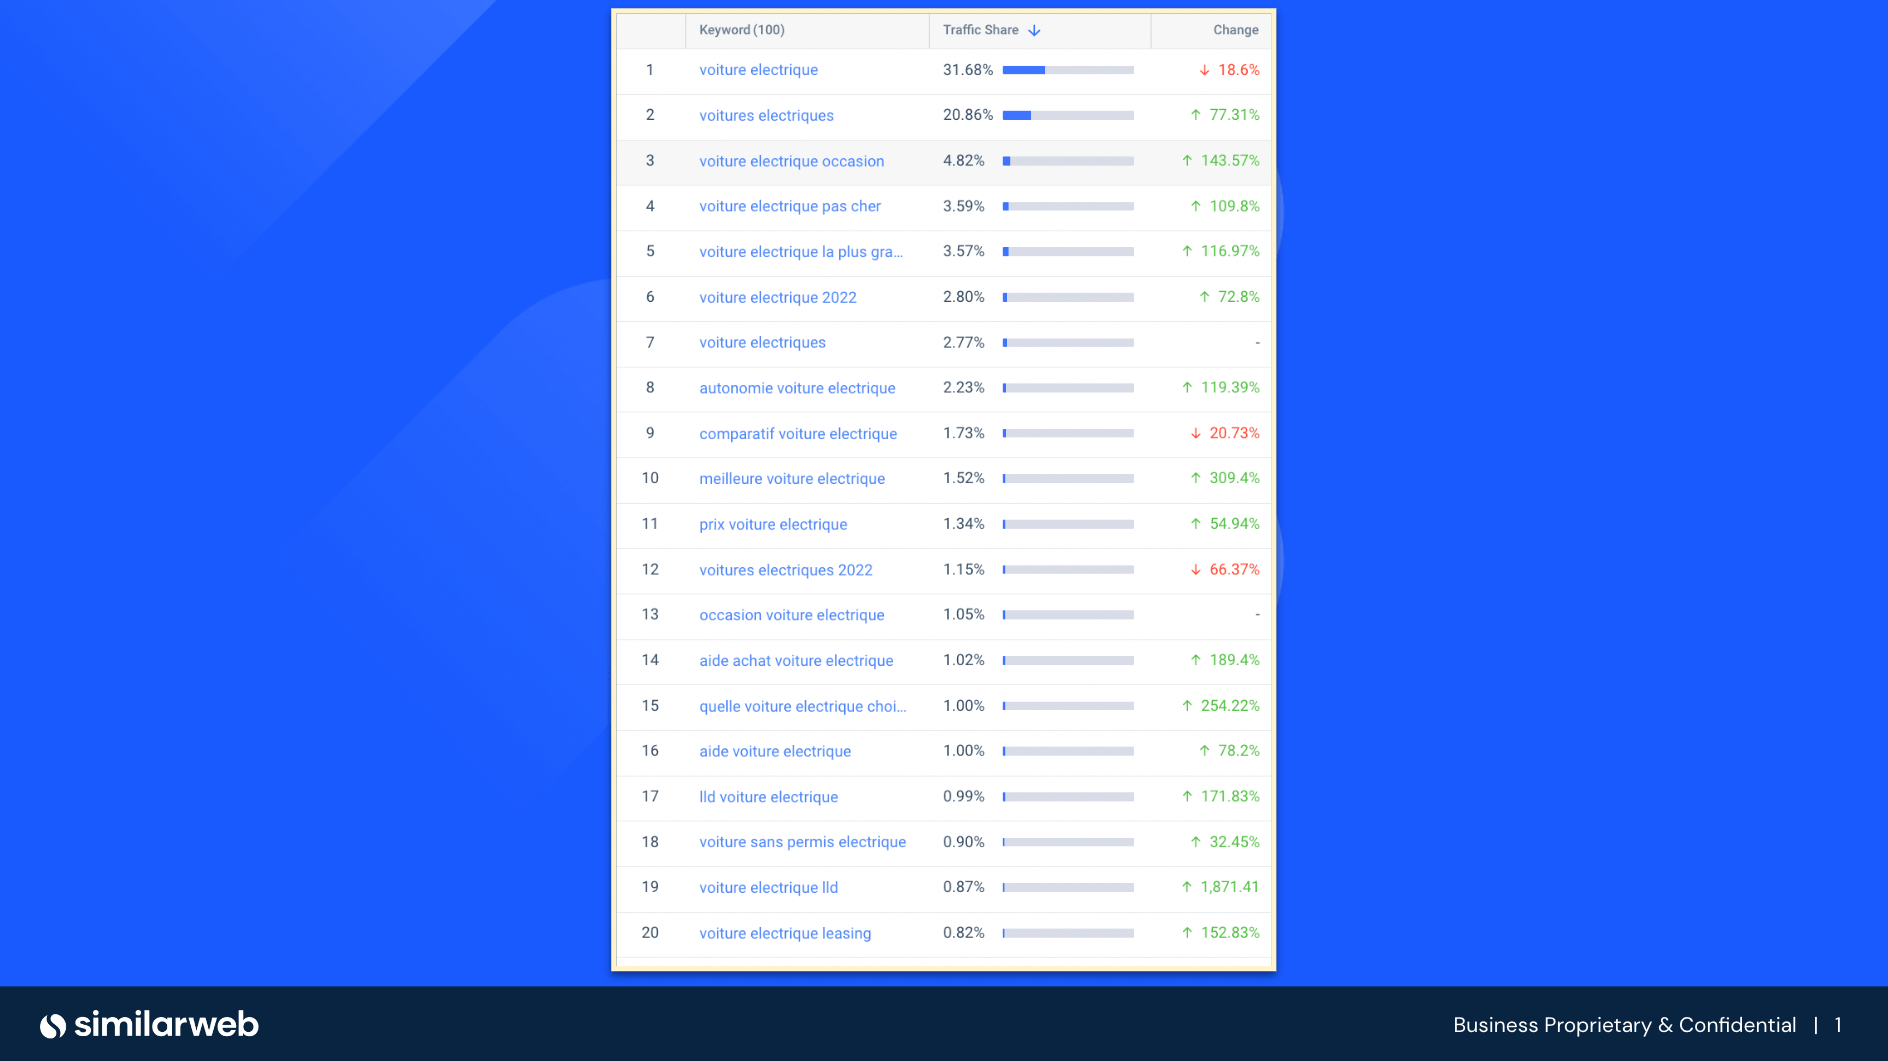This screenshot has height=1061, width=1888.
Task: Sort by the Keyword (100) column header
Action: point(741,30)
